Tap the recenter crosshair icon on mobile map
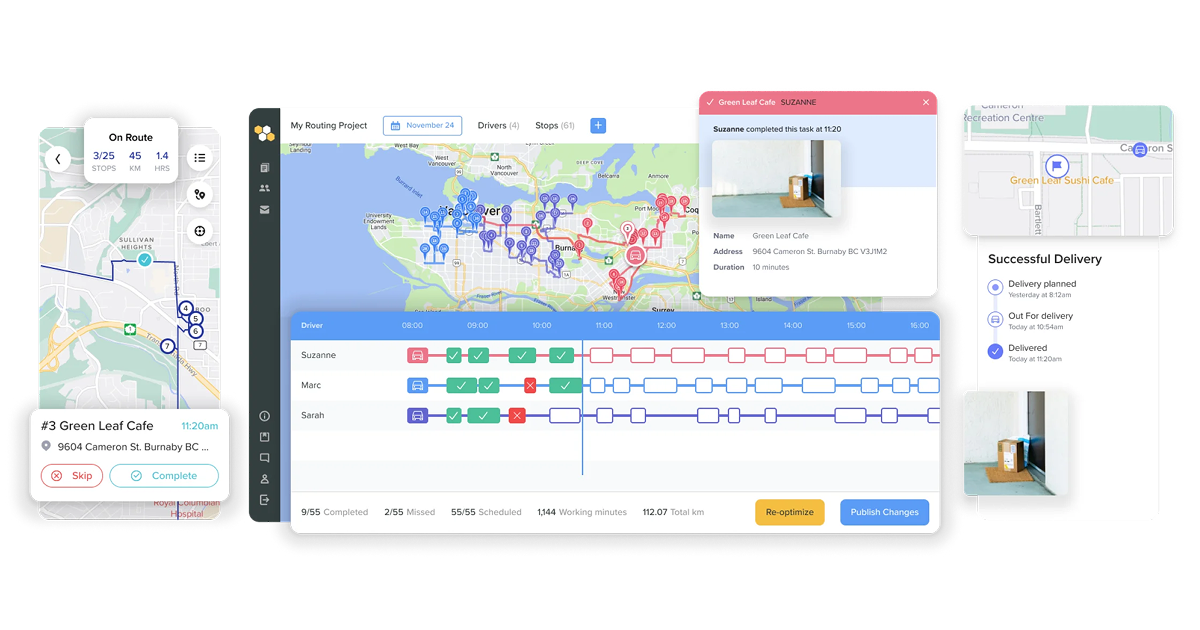 pos(200,231)
